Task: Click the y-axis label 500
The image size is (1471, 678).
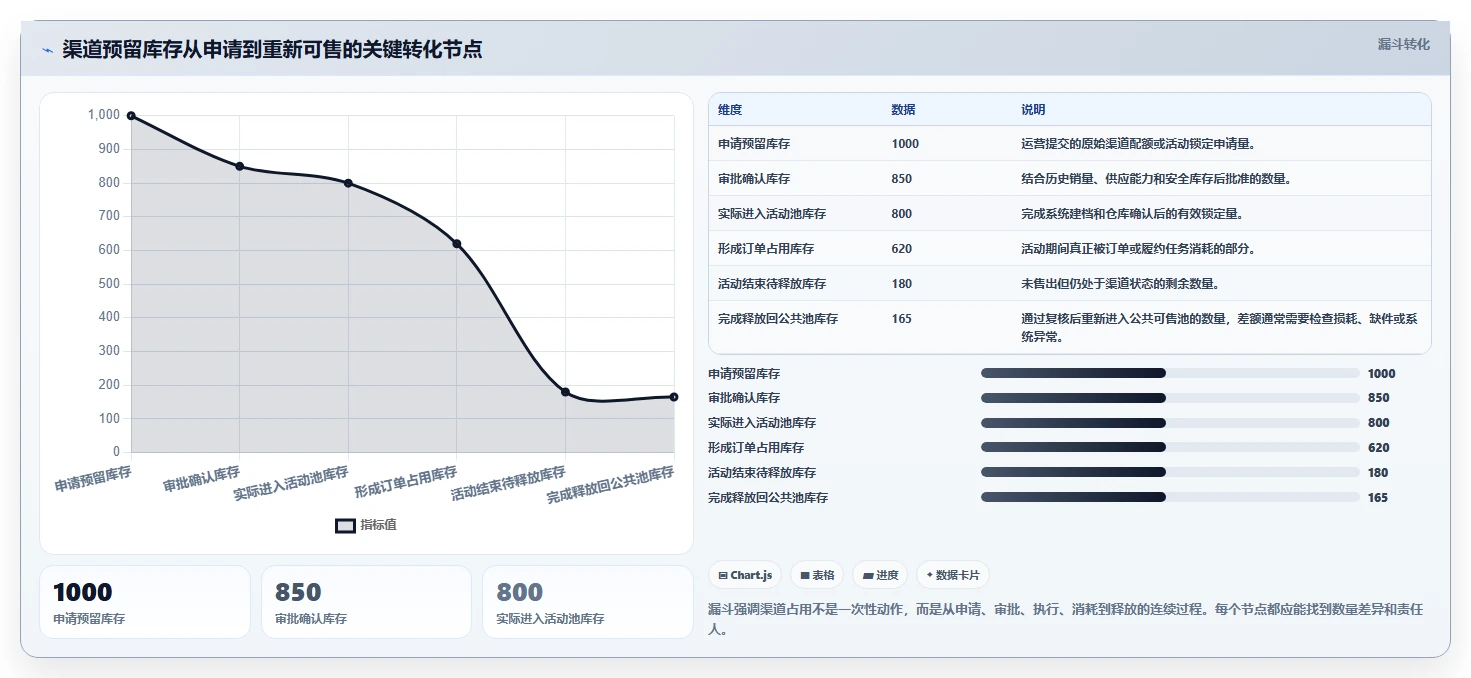Action: click(x=109, y=284)
